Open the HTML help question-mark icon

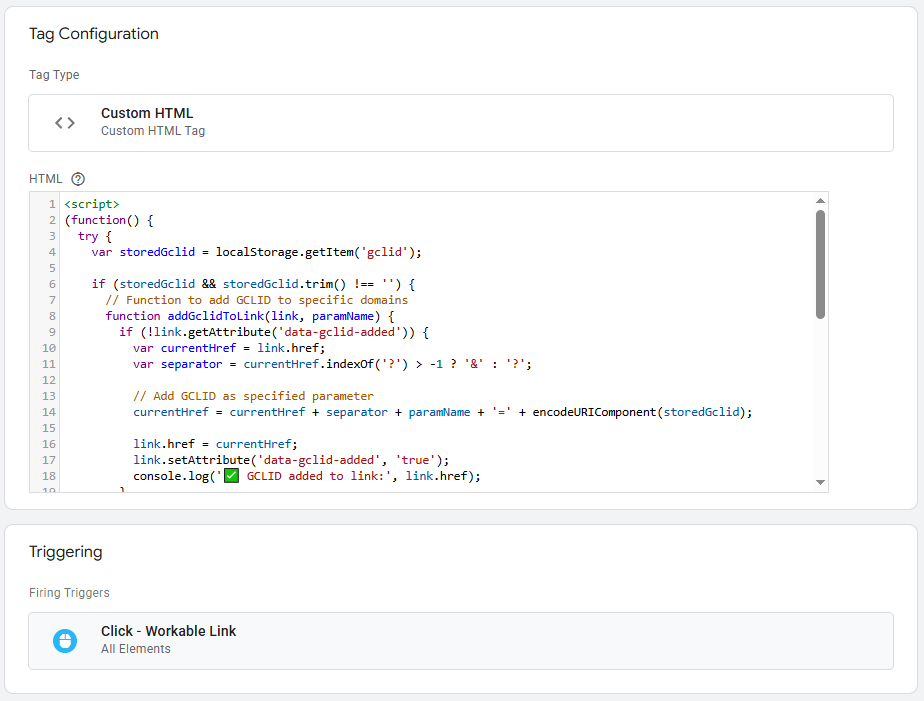click(77, 178)
